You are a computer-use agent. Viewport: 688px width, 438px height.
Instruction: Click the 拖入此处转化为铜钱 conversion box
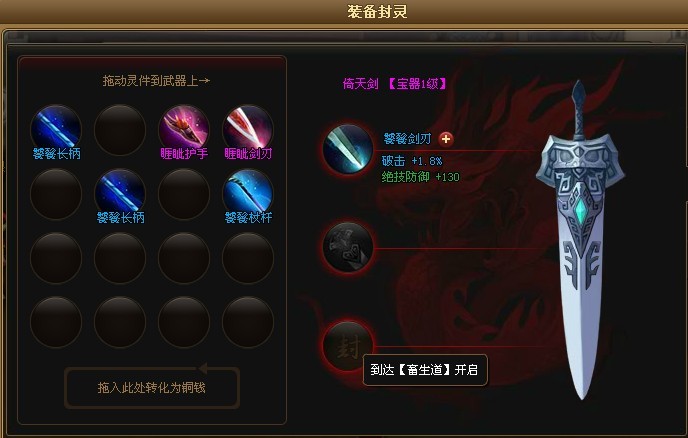tap(152, 388)
